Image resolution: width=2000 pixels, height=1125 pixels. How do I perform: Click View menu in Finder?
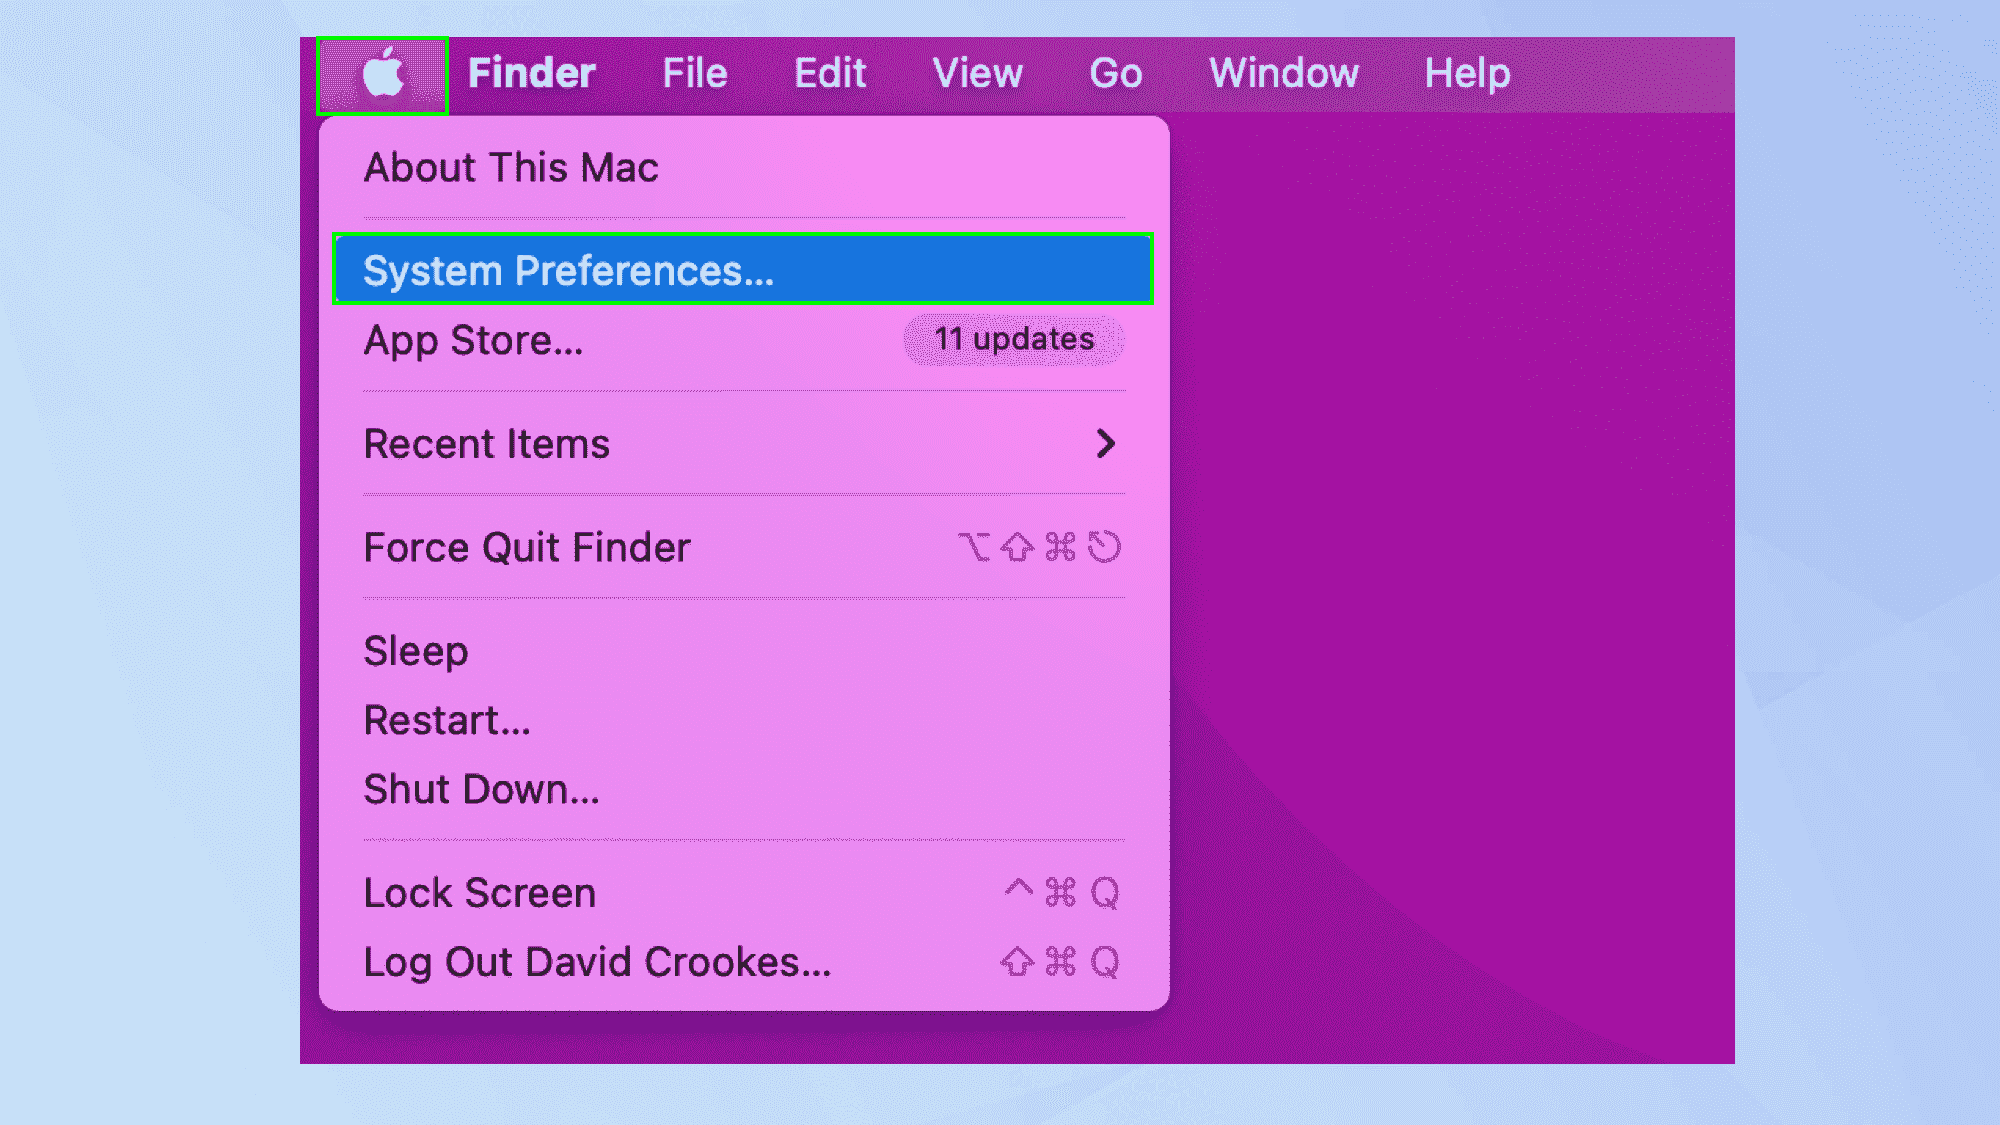pos(975,71)
